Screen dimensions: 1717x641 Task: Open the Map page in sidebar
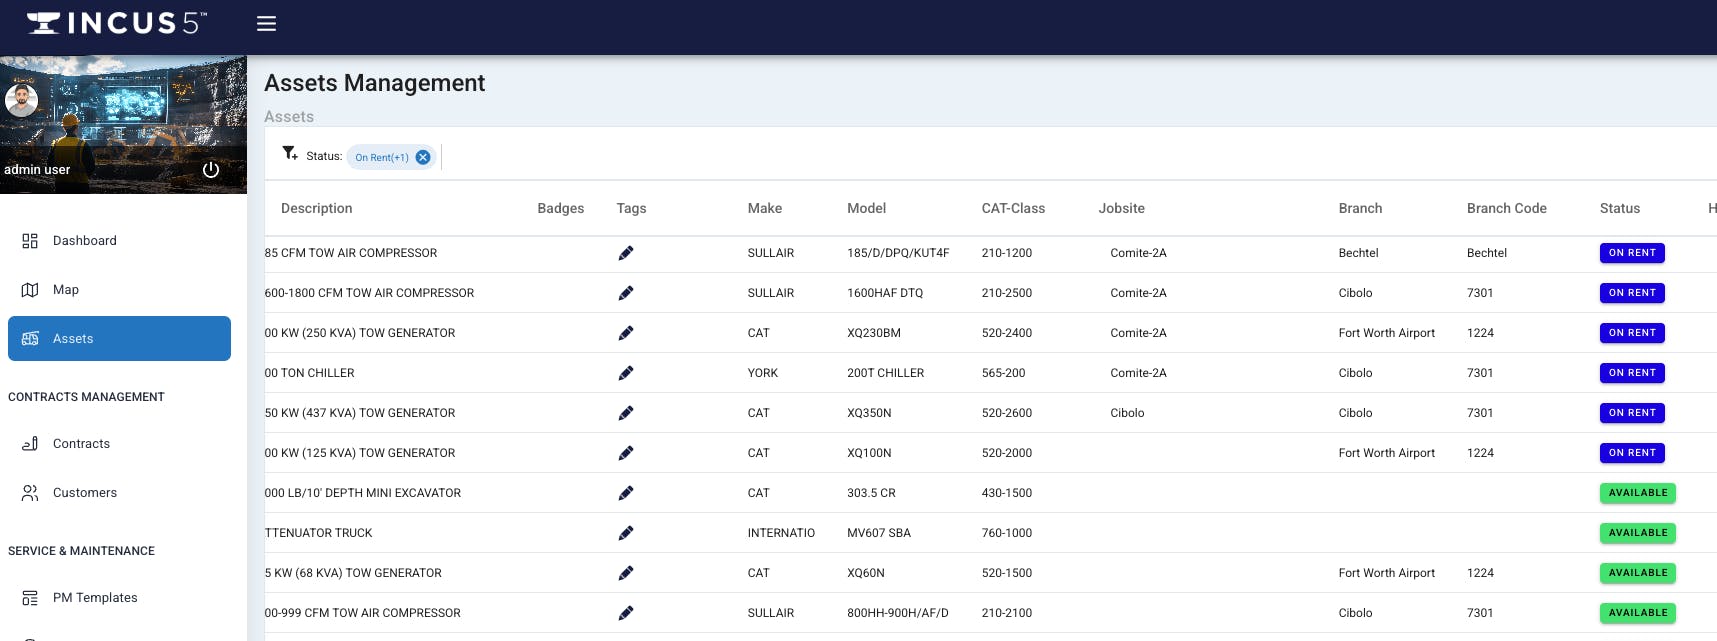(x=65, y=290)
